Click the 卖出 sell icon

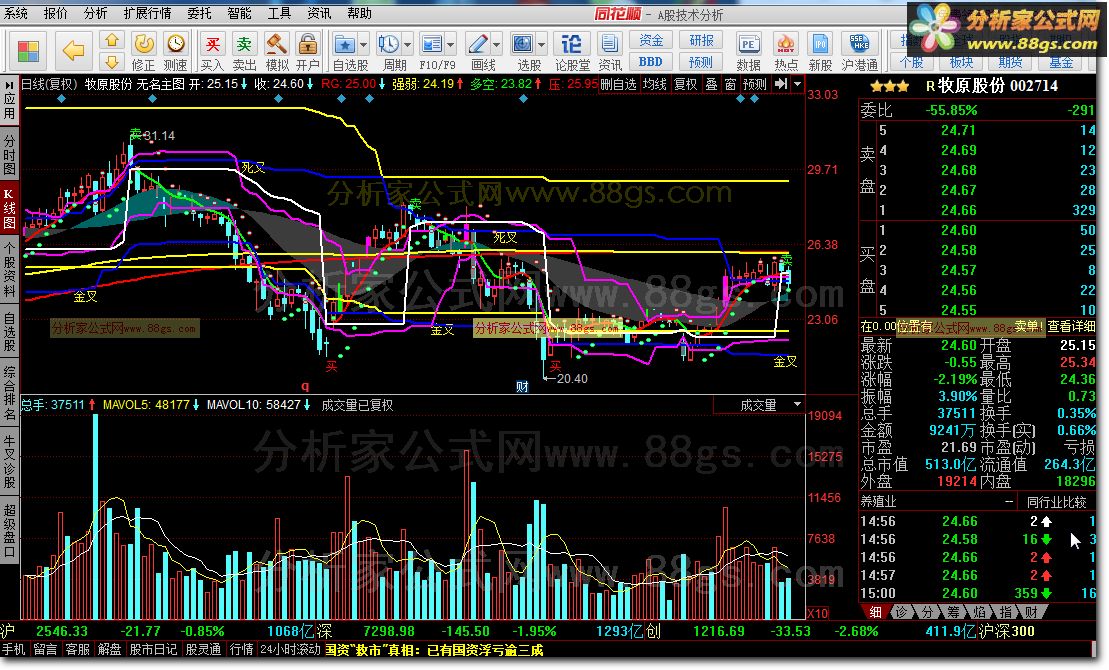coord(244,51)
